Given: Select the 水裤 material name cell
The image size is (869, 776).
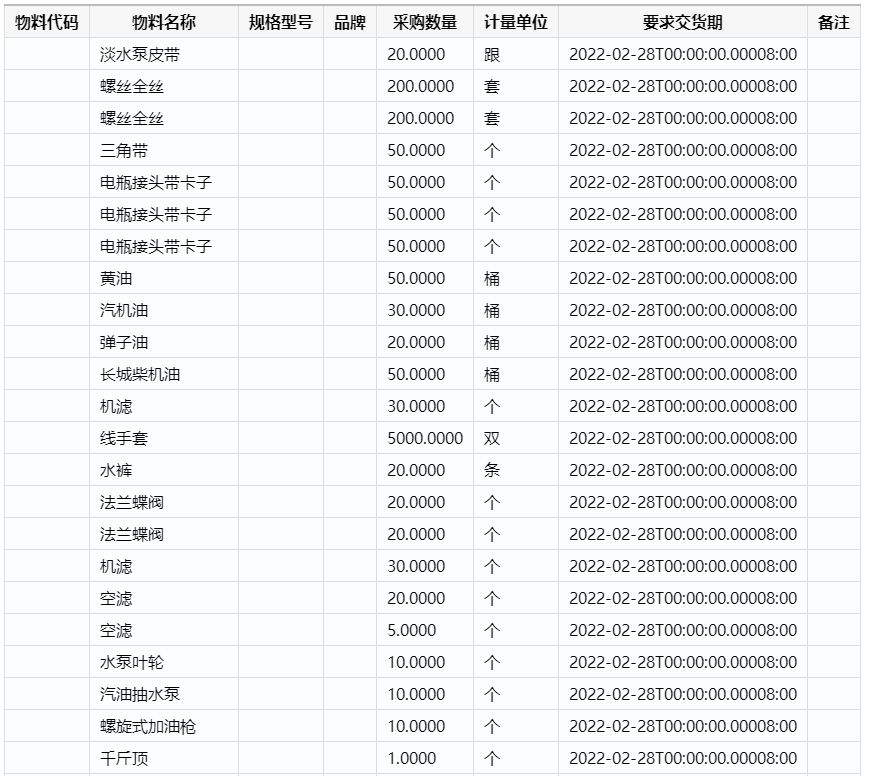Looking at the screenshot, I should 164,471.
